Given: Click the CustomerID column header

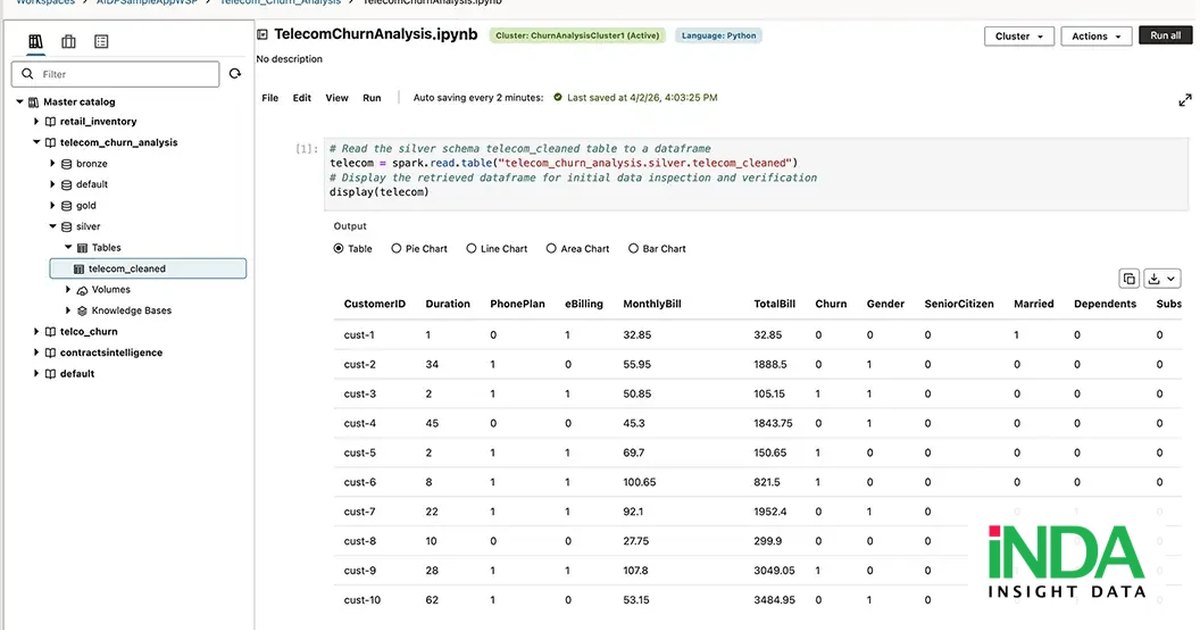Looking at the screenshot, I should pyautogui.click(x=375, y=304).
